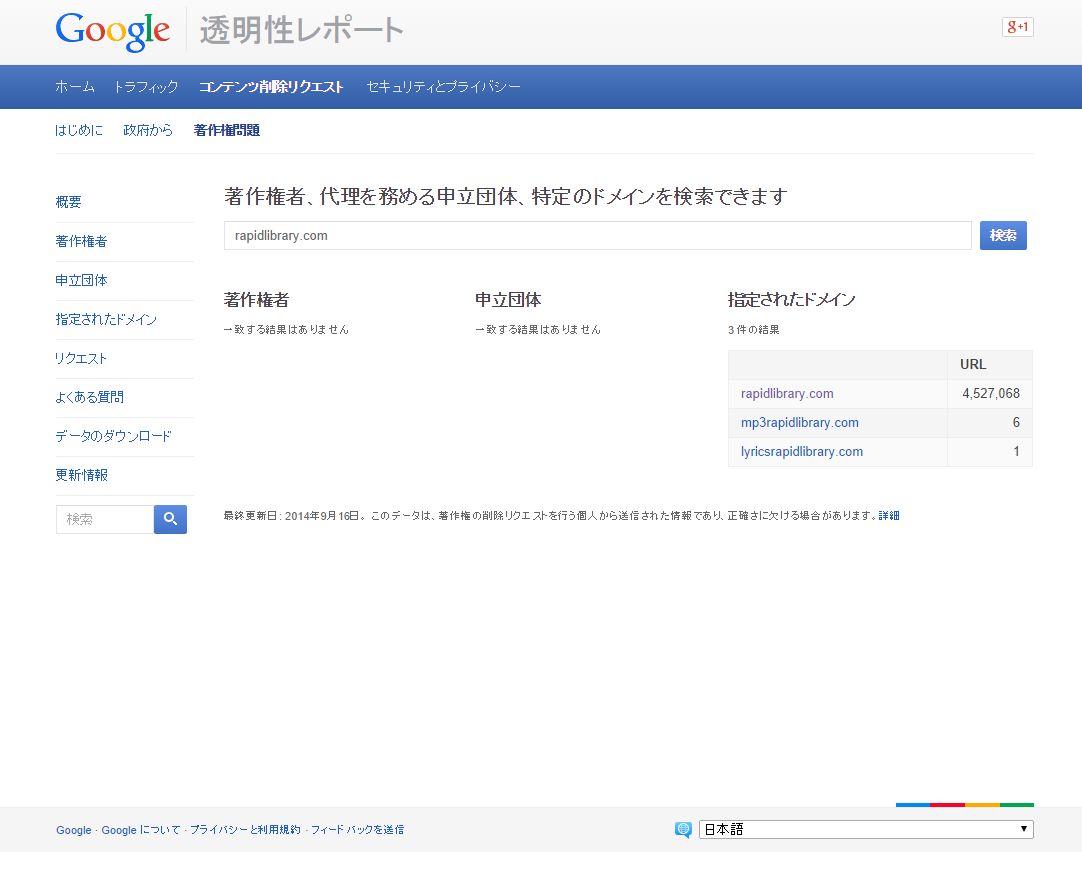Open プライバシーと利用規約 footer link
The image size is (1082, 875).
pos(245,830)
